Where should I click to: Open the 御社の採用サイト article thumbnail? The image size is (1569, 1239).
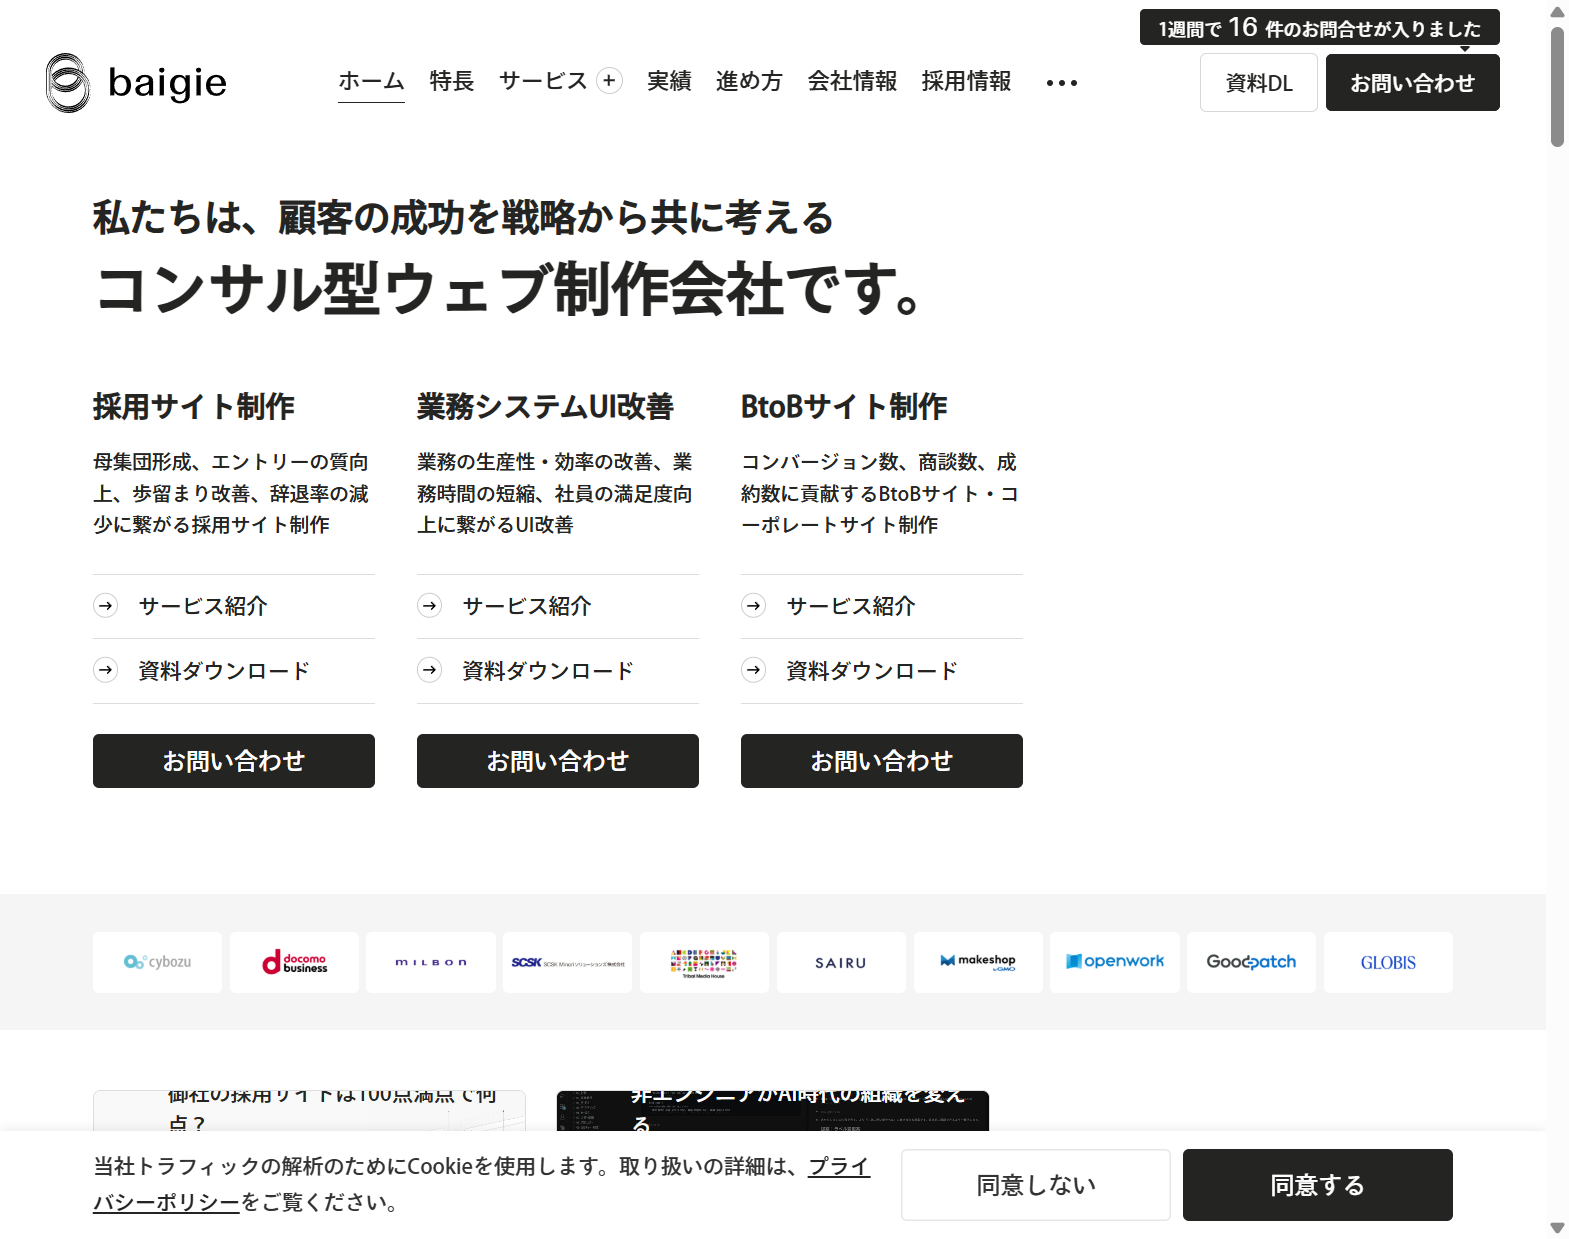309,1110
